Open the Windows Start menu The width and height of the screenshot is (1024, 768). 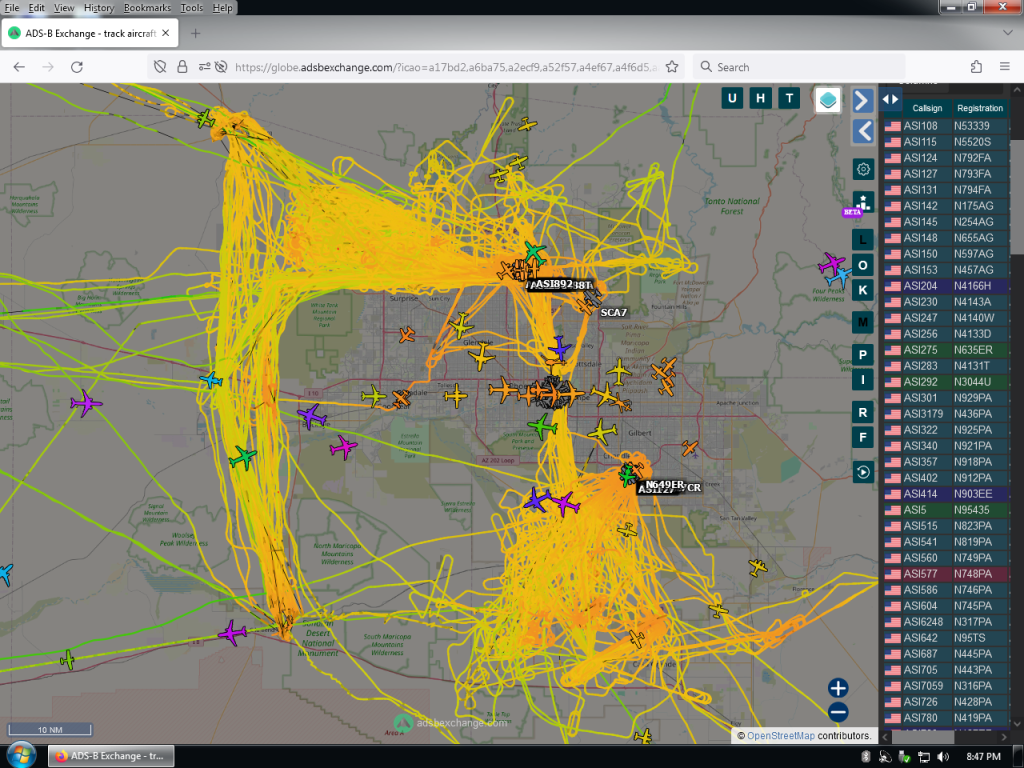pos(22,756)
